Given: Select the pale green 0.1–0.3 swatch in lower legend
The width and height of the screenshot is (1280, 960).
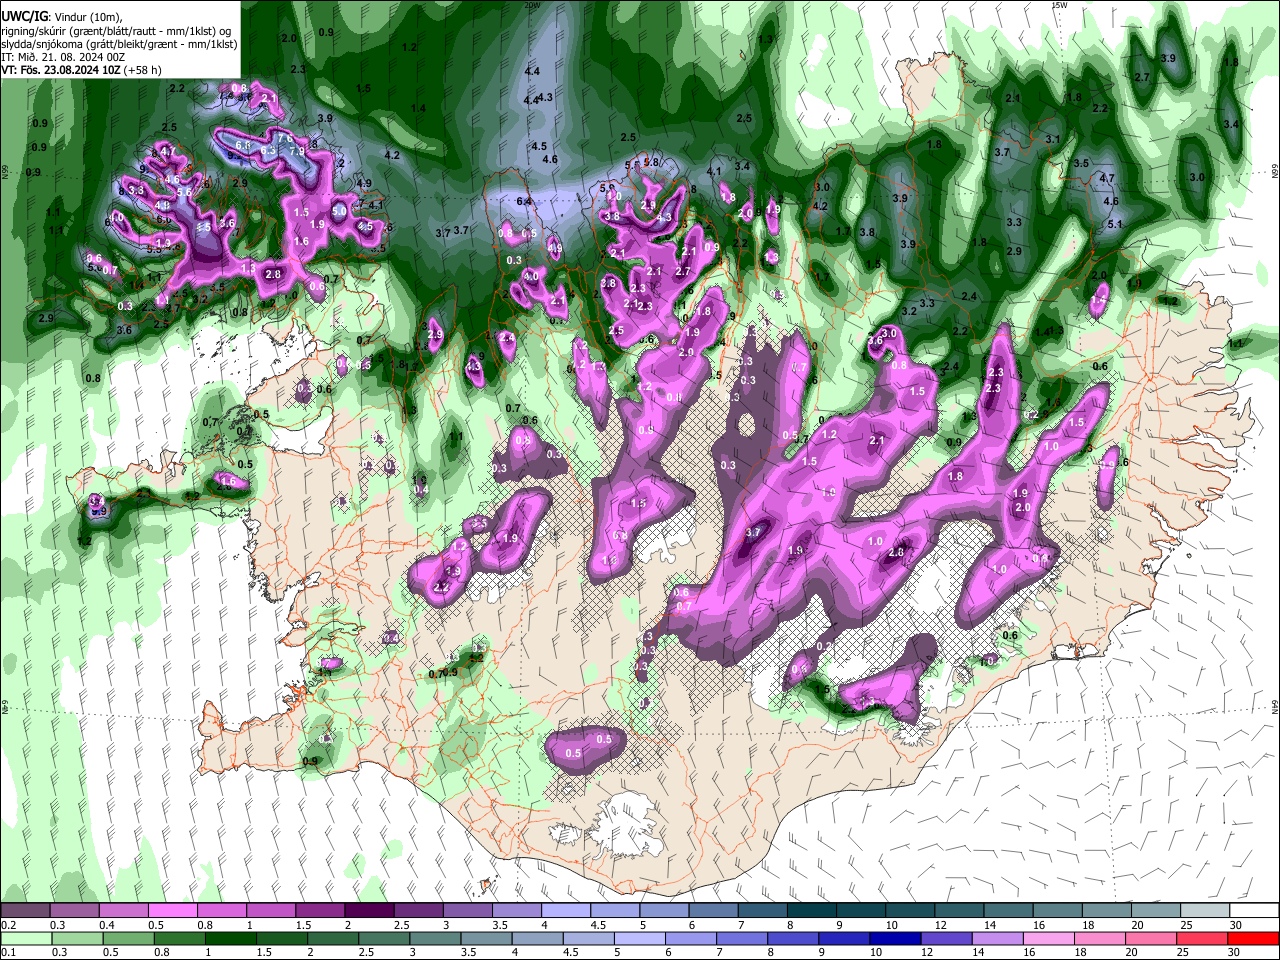Looking at the screenshot, I should click(25, 938).
